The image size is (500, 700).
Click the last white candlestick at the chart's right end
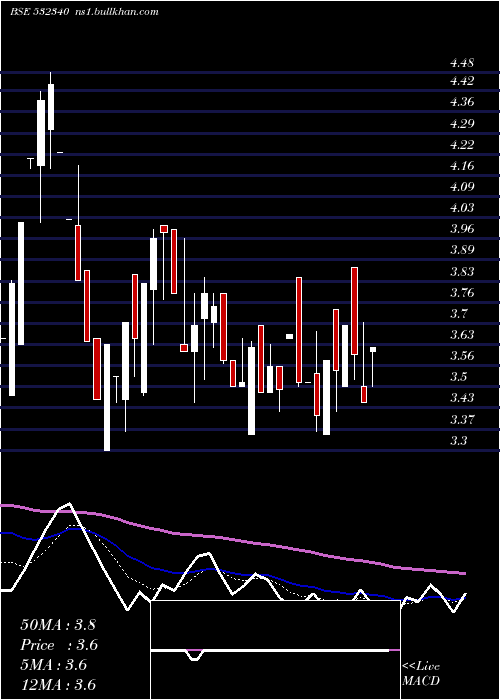click(373, 350)
